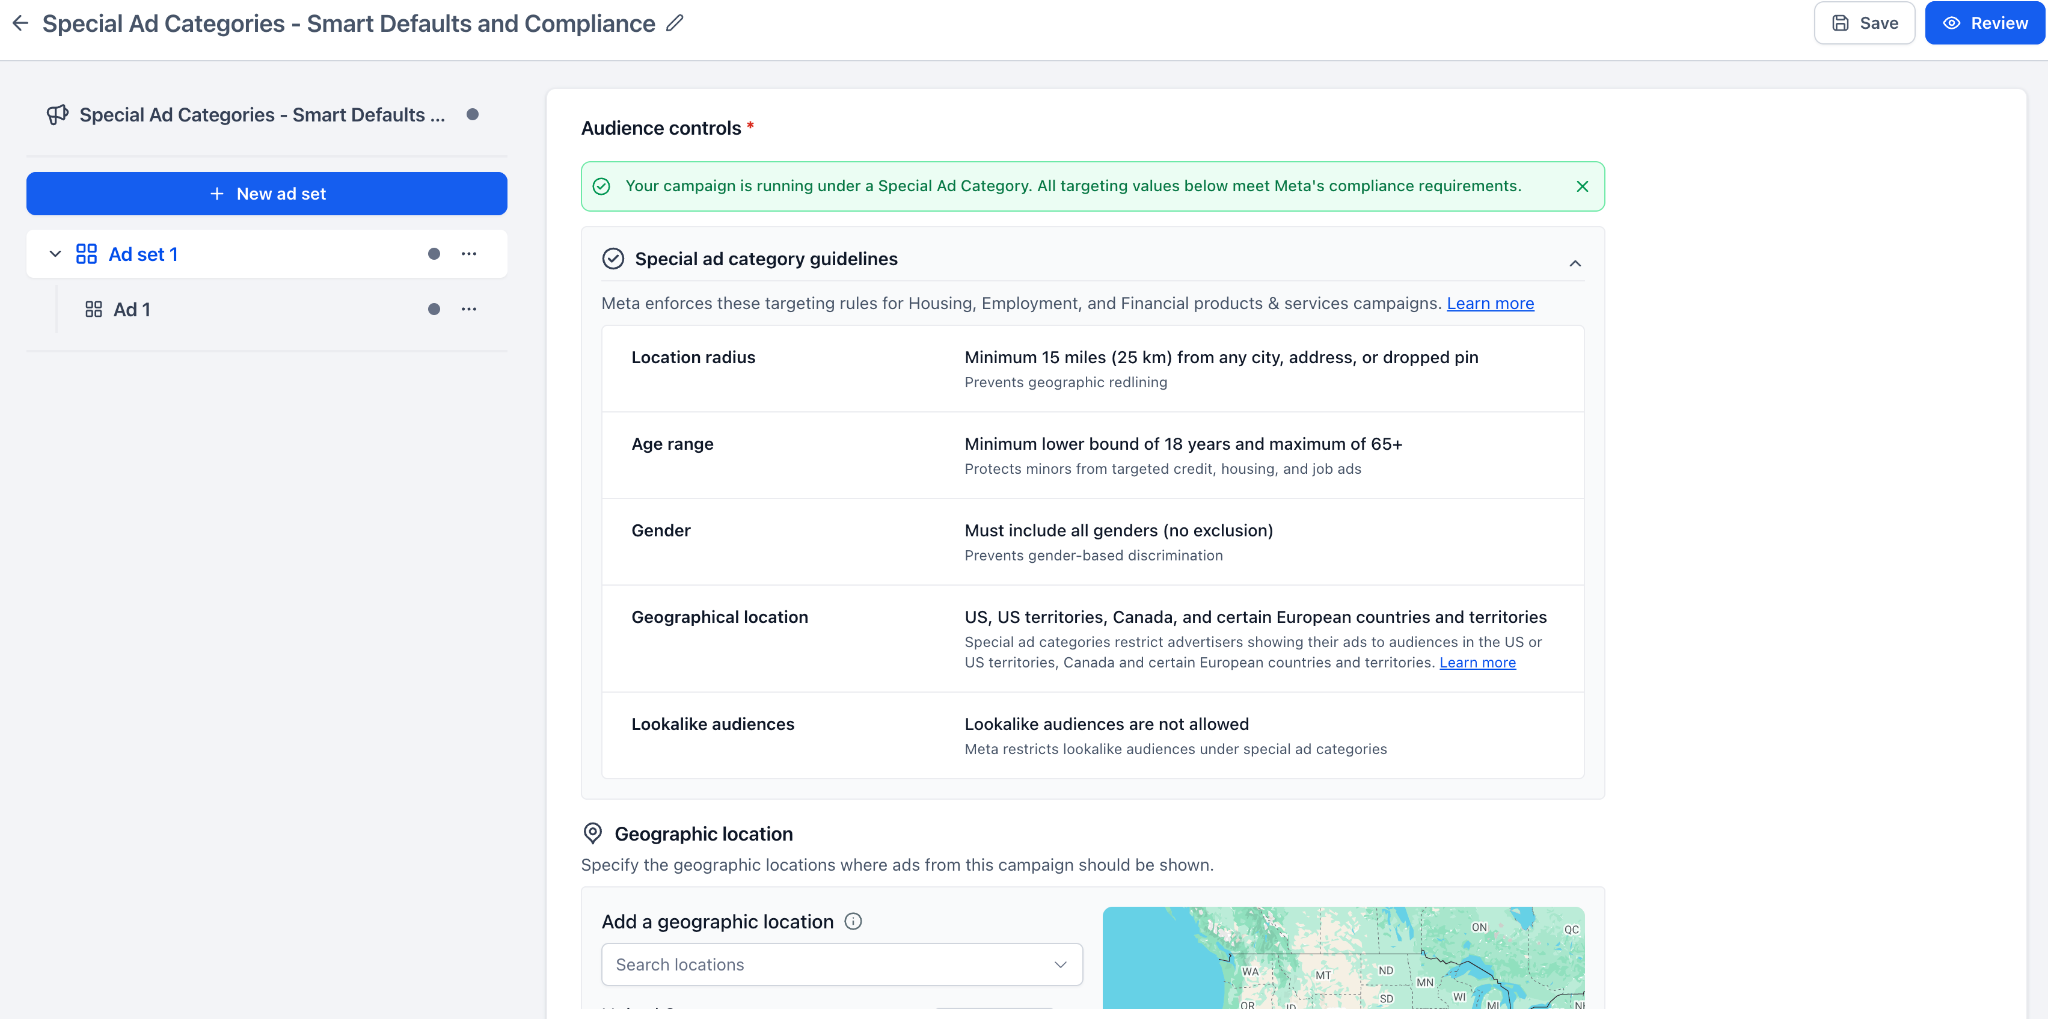Click the geographic location pin icon
Screen dimensions: 2048x1019
click(x=593, y=833)
